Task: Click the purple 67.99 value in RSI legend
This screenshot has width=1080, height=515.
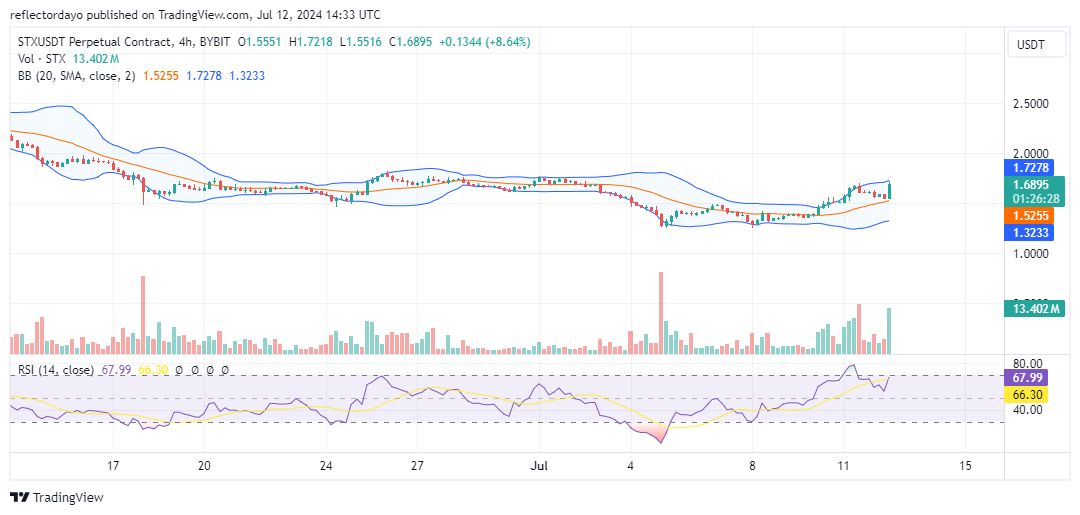Action: point(114,370)
